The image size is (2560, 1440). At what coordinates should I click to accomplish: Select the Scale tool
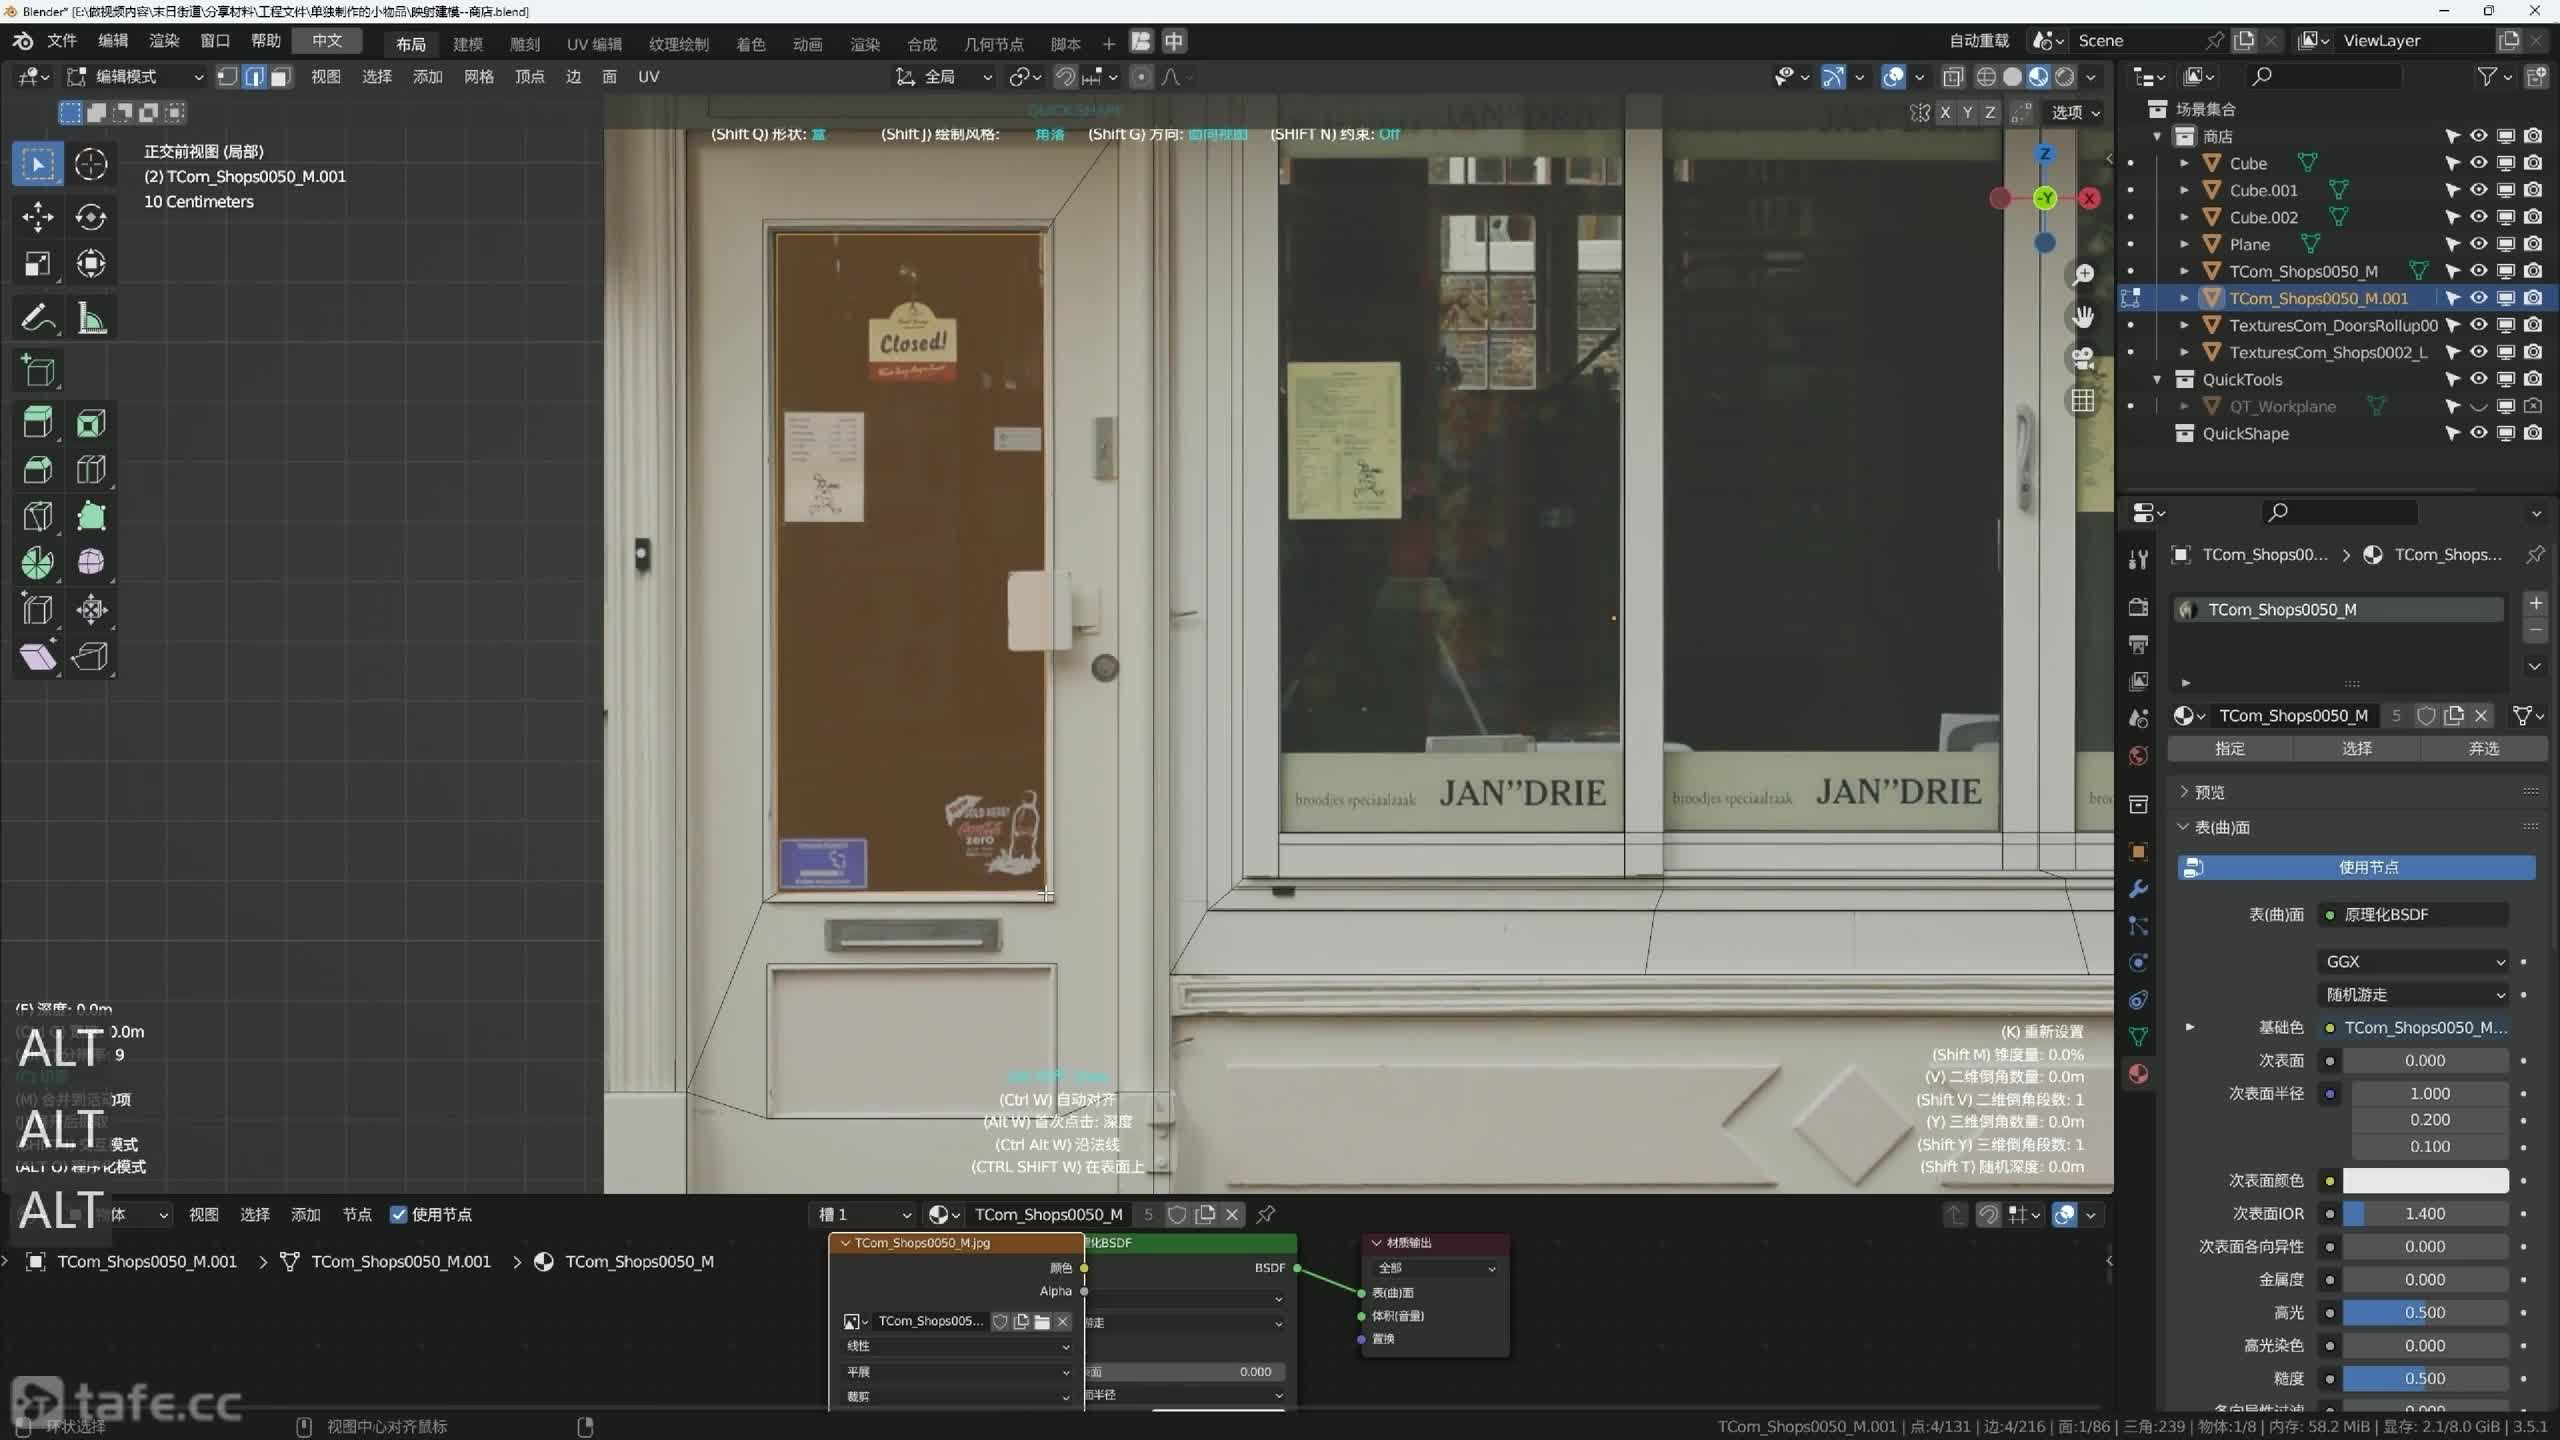[38, 264]
